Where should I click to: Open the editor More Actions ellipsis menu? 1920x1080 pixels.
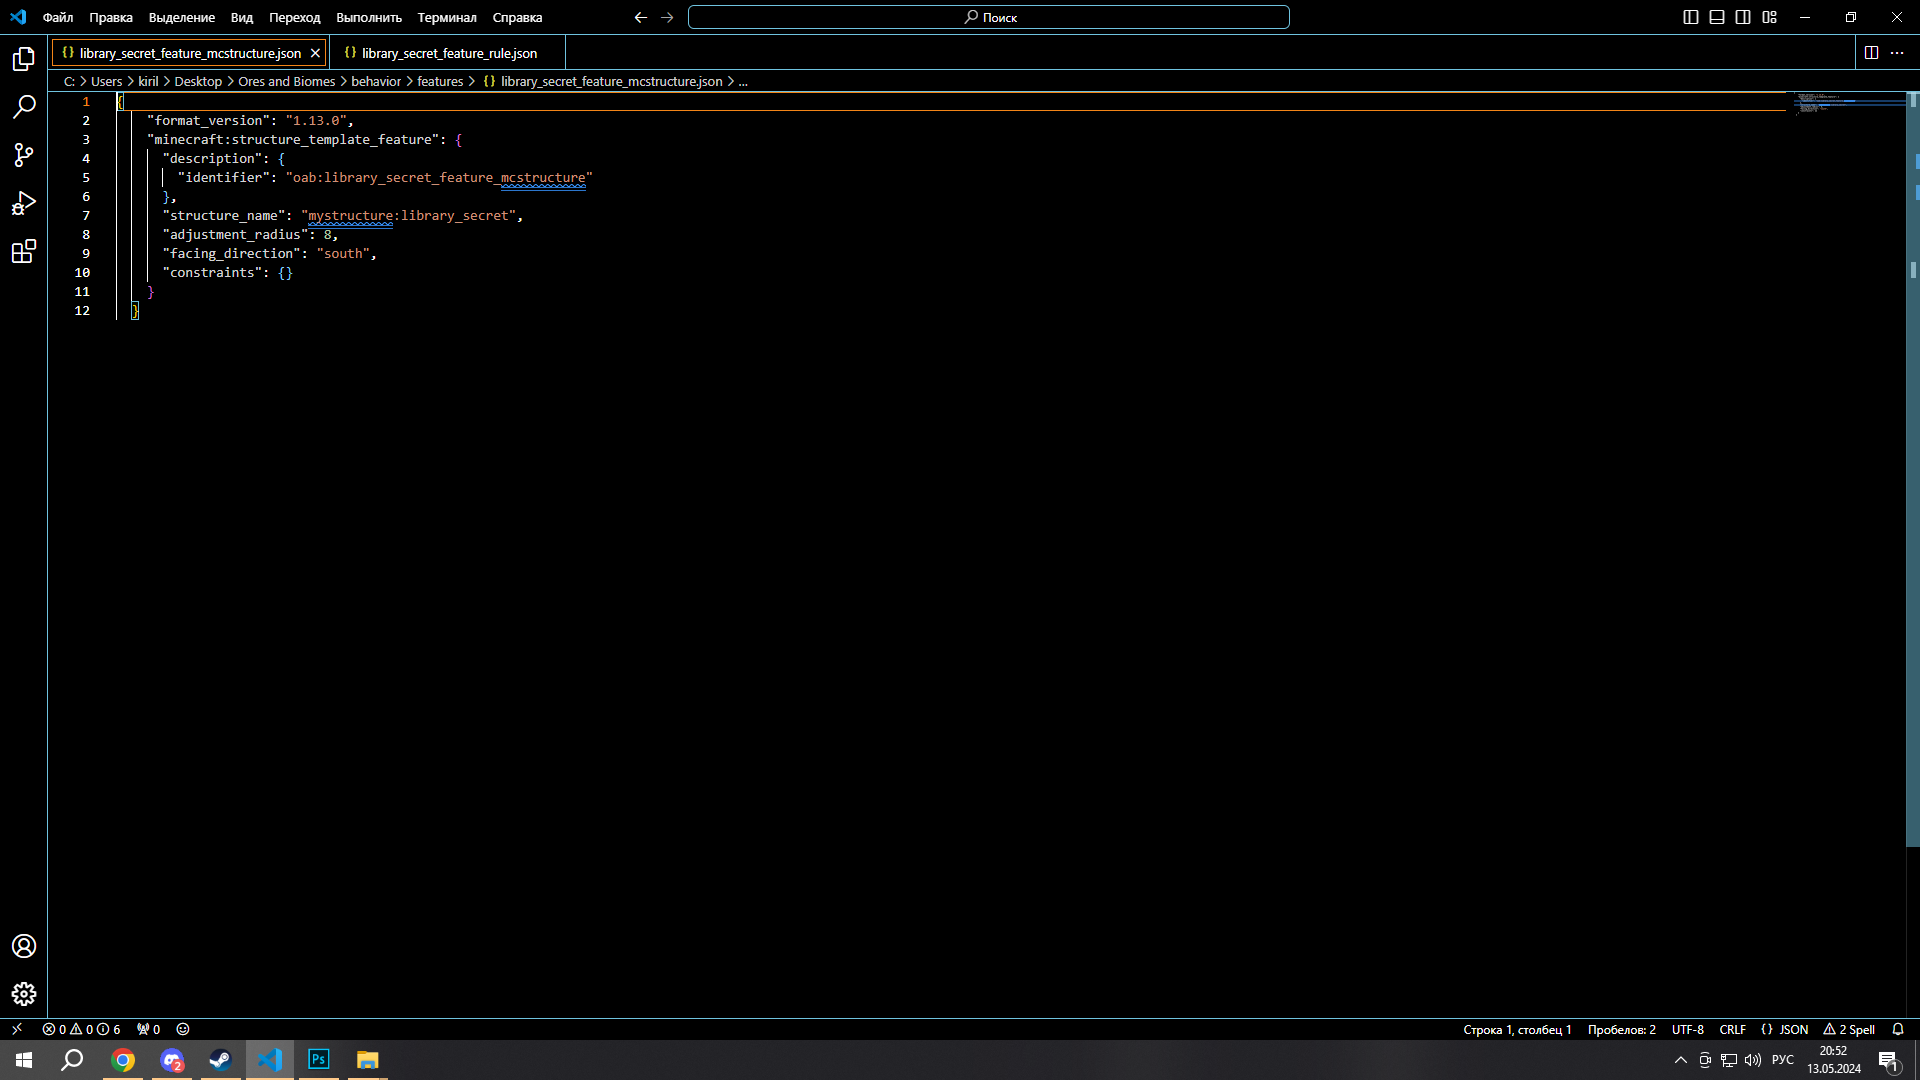tap(1897, 53)
